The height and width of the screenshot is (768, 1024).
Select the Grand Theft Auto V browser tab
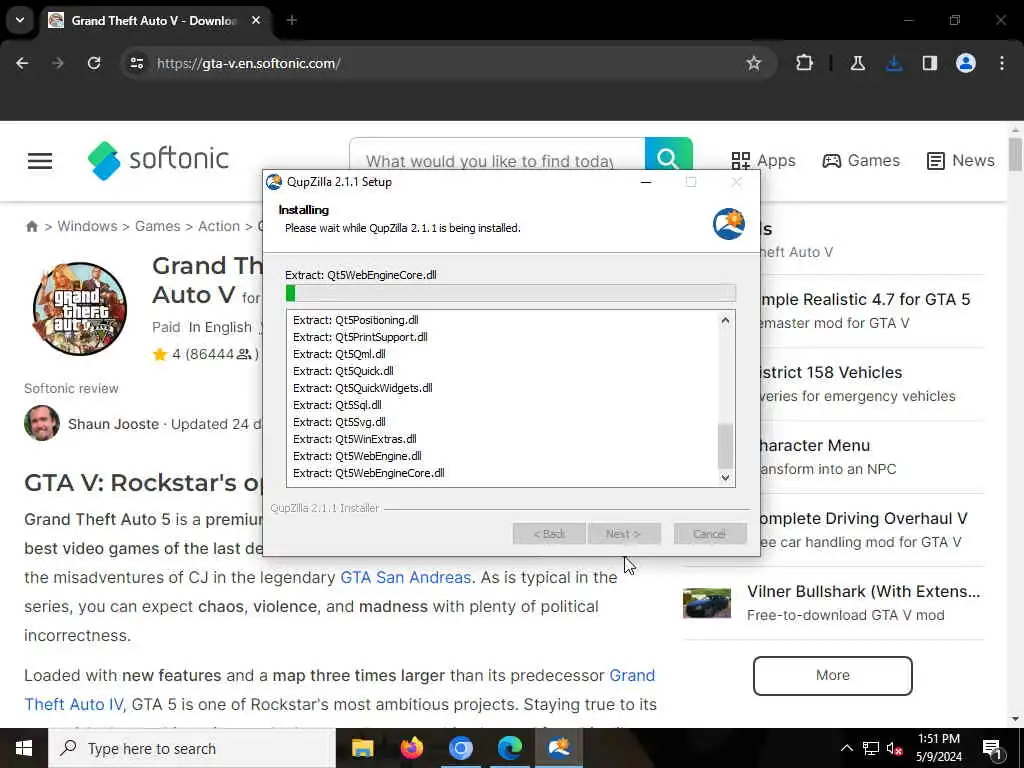155,20
